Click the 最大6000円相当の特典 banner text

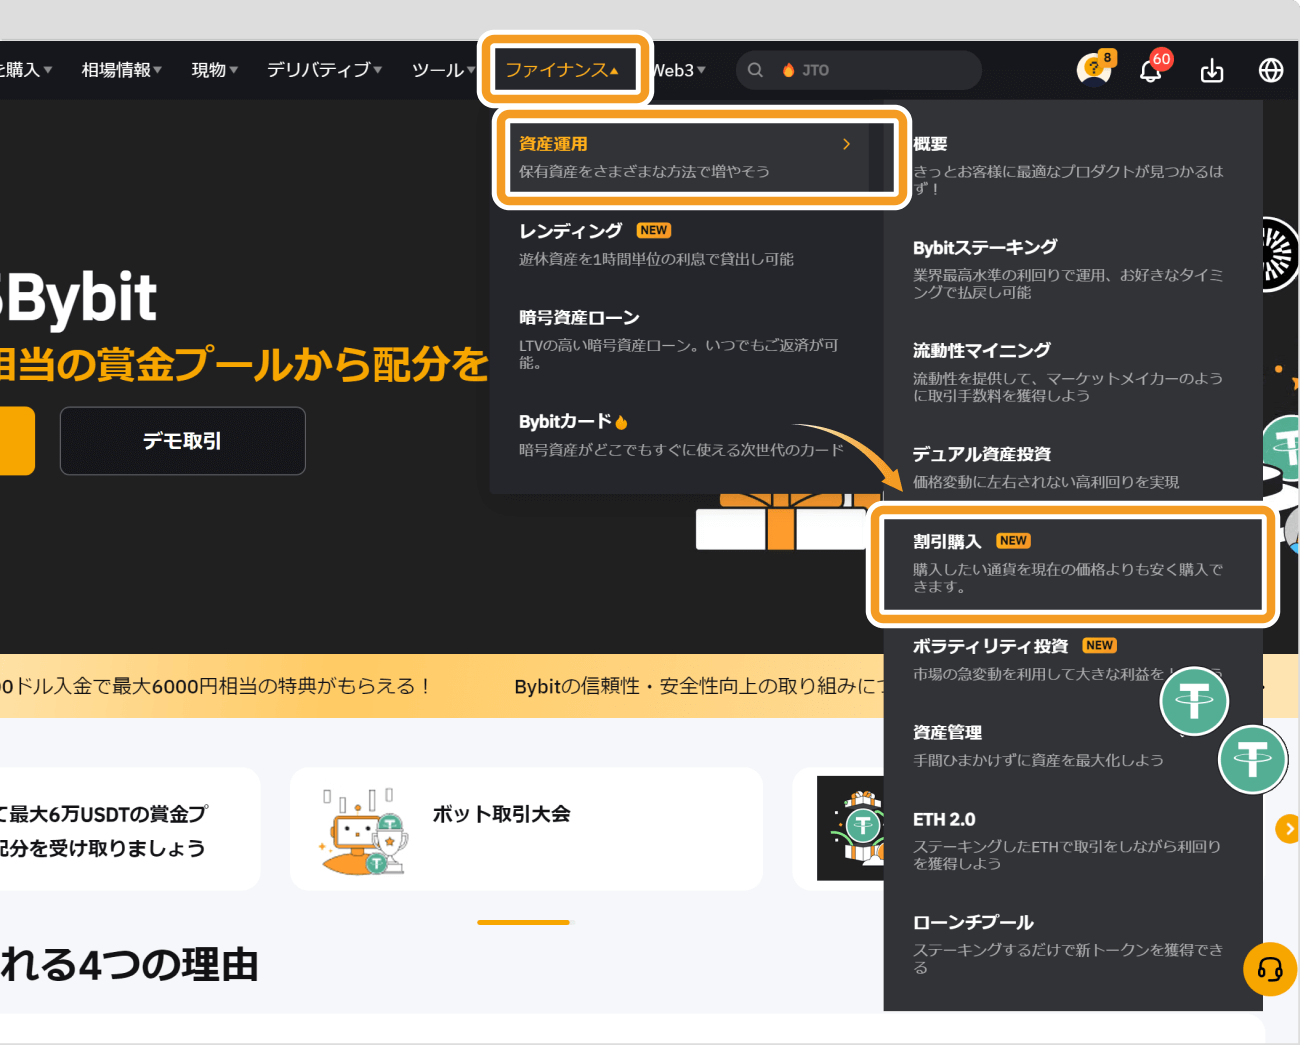point(215,686)
